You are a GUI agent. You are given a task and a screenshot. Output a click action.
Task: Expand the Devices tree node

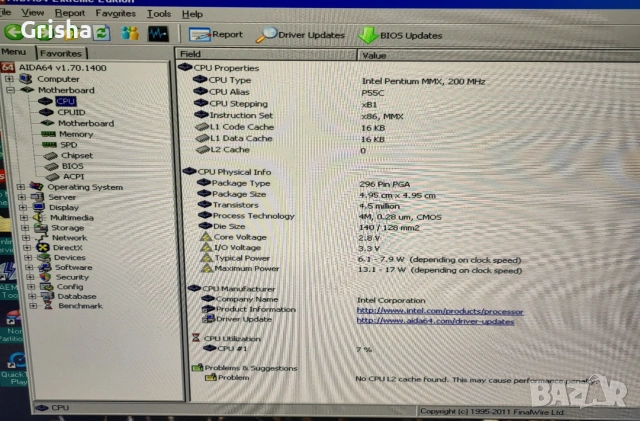click(x=28, y=258)
